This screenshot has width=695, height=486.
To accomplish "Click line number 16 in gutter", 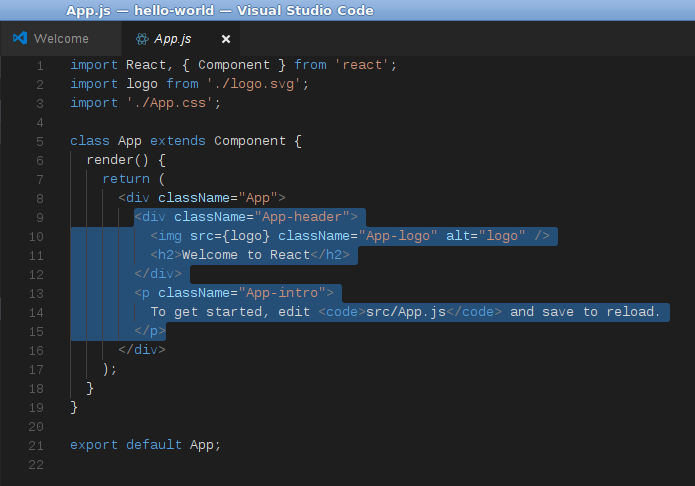I will 36,350.
